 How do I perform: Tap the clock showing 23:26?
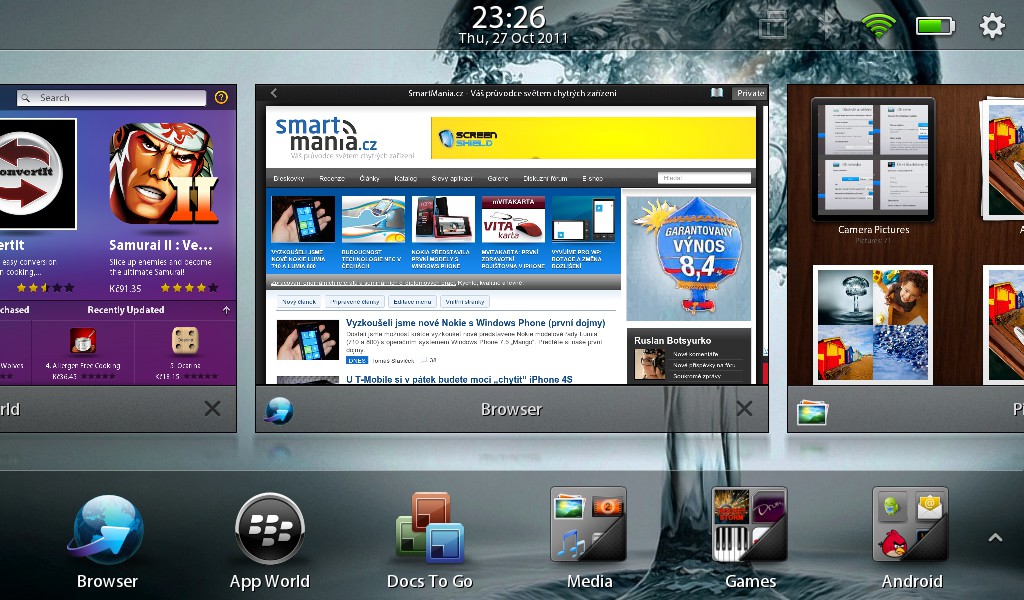(x=509, y=17)
